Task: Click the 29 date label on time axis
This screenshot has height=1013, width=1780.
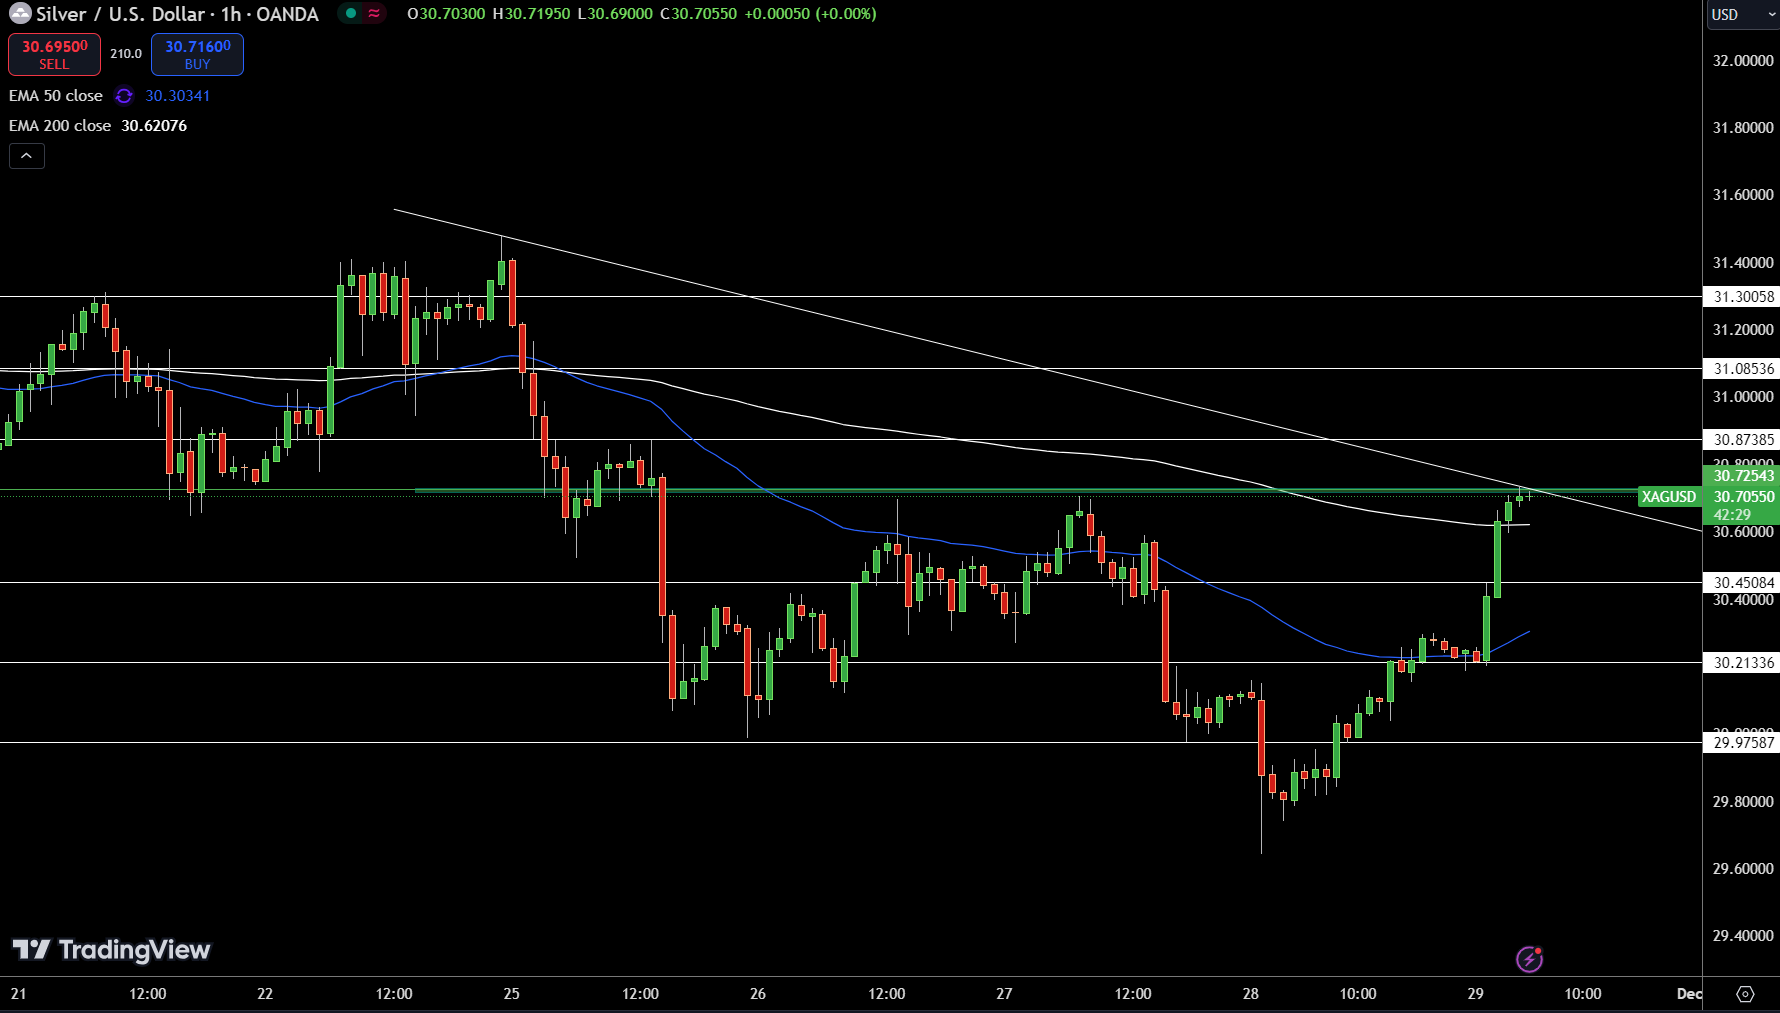Action: (x=1475, y=994)
